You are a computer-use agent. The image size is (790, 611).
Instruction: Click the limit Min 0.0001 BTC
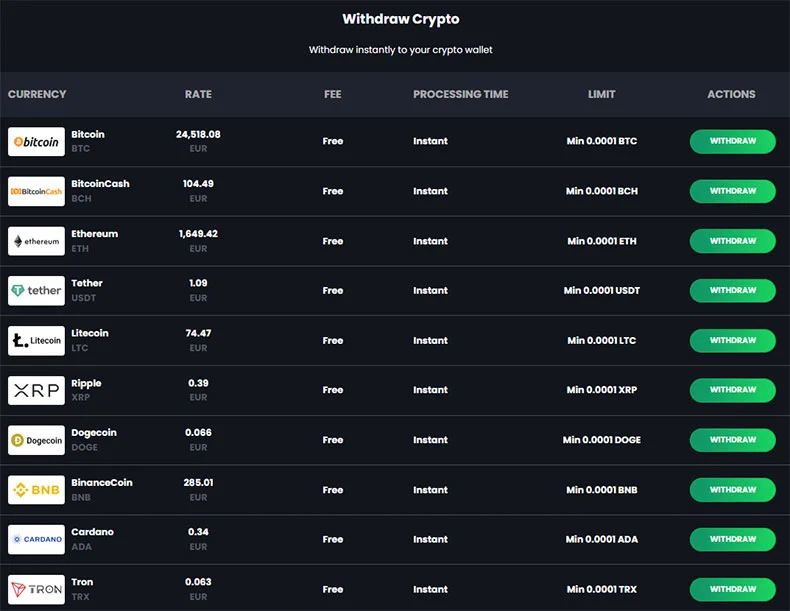(x=602, y=141)
